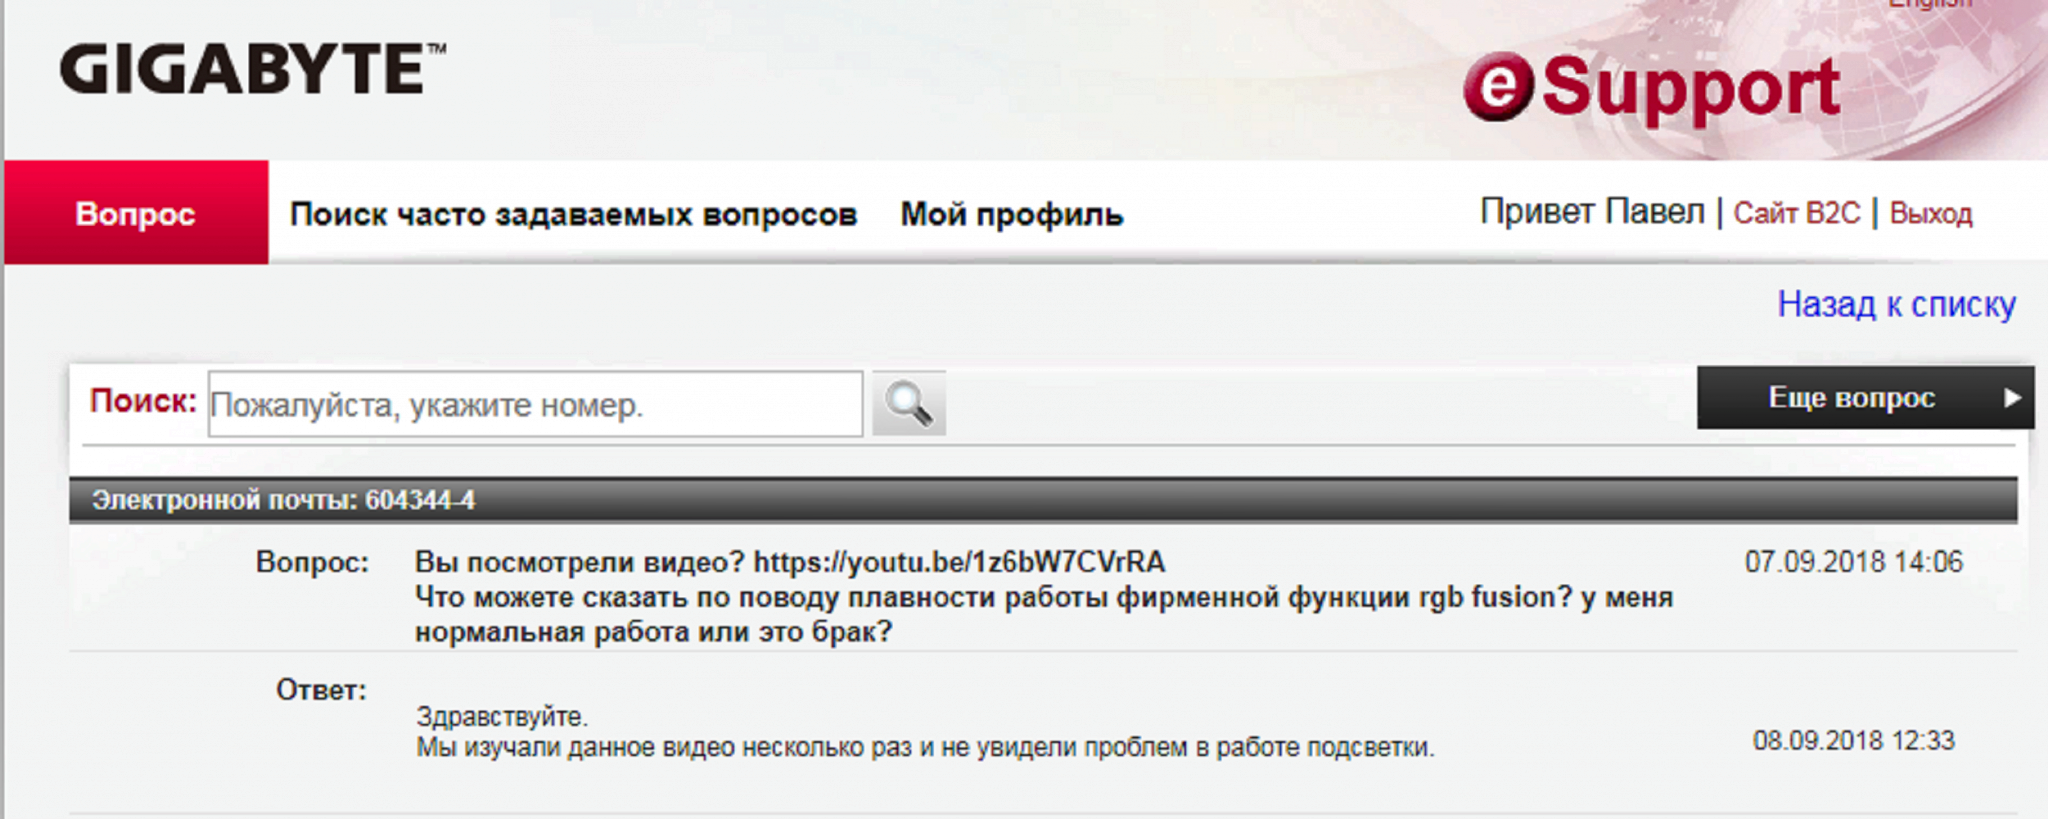
Task: Open Поиск часто задаваемых вопросов tab
Action: coord(573,214)
